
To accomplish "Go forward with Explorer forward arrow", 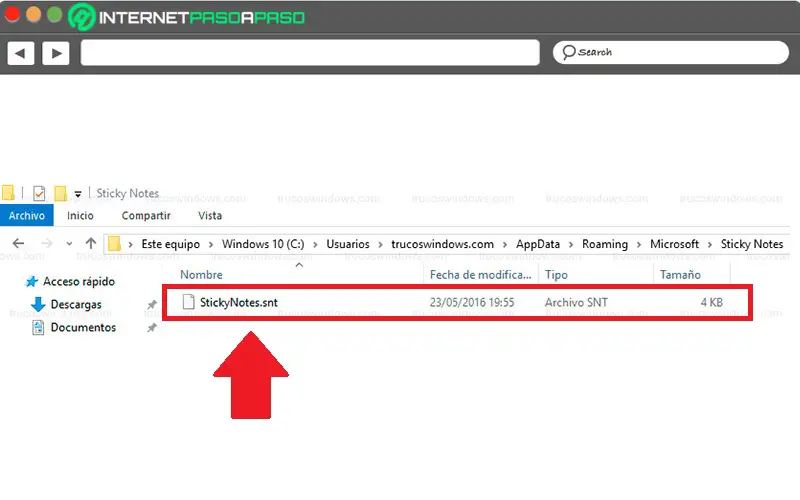I will [x=46, y=243].
